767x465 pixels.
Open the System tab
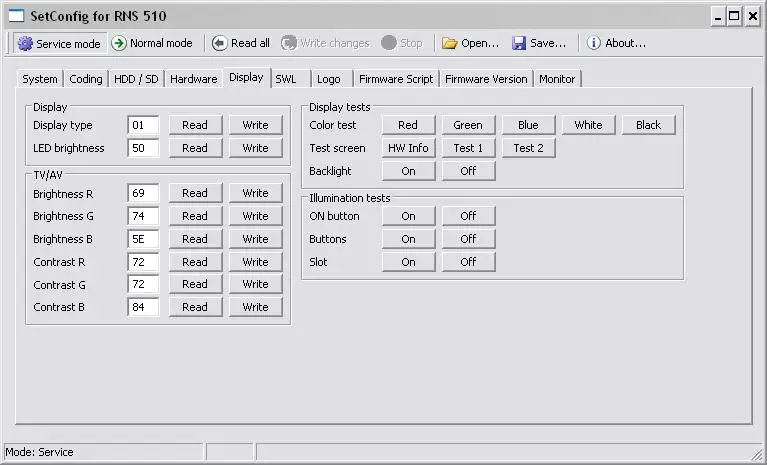[40, 79]
